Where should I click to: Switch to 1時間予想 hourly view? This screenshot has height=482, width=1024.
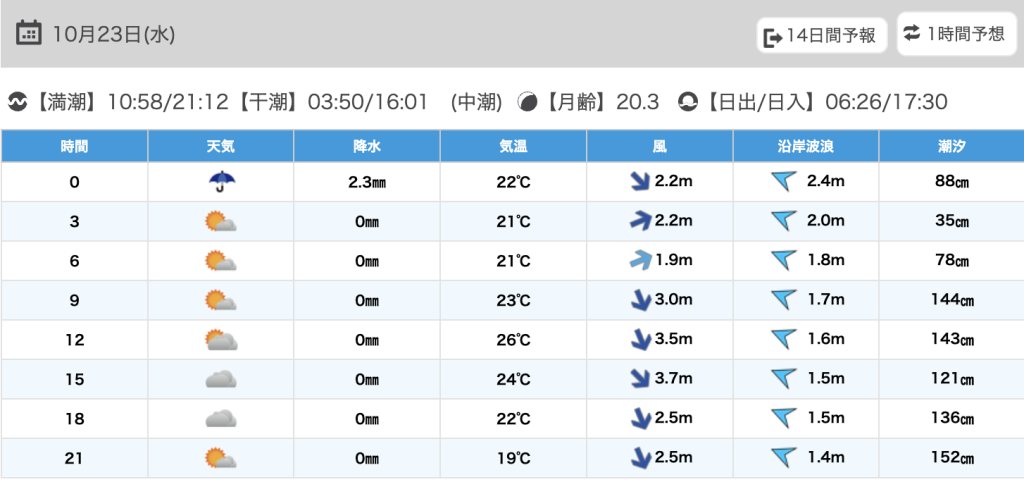pyautogui.click(x=955, y=34)
